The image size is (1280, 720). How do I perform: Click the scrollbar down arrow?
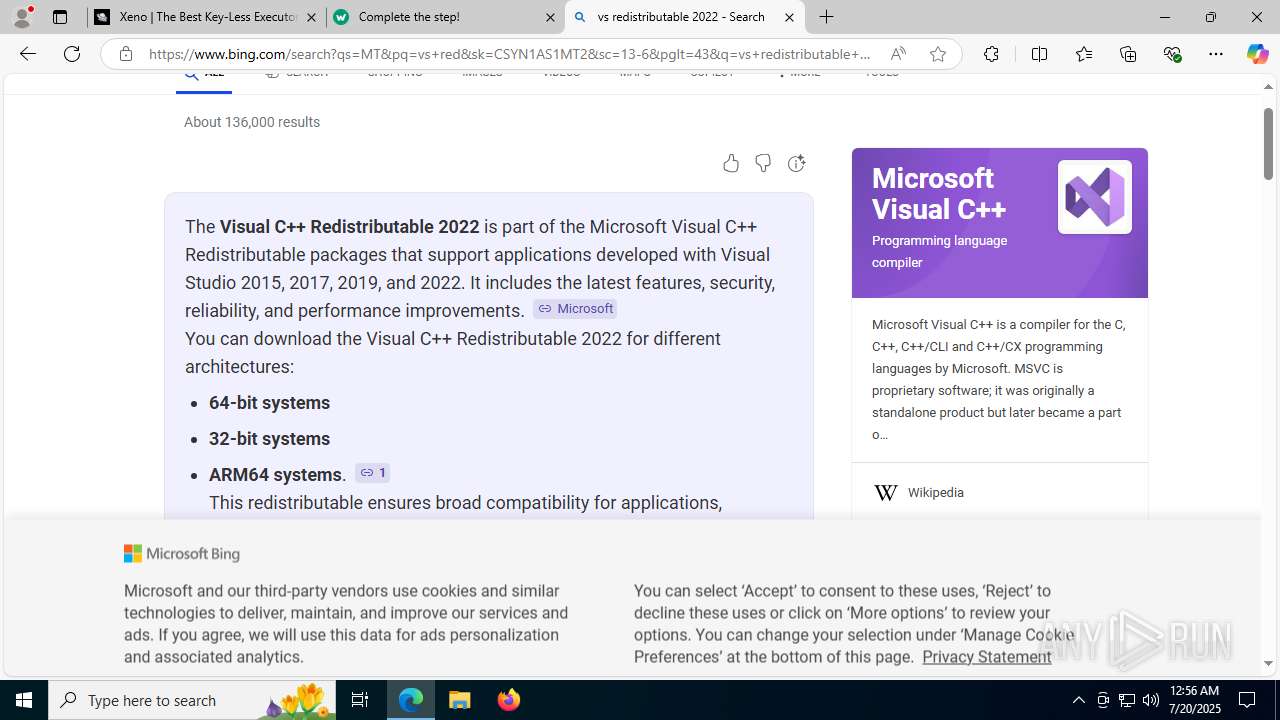click(1268, 663)
